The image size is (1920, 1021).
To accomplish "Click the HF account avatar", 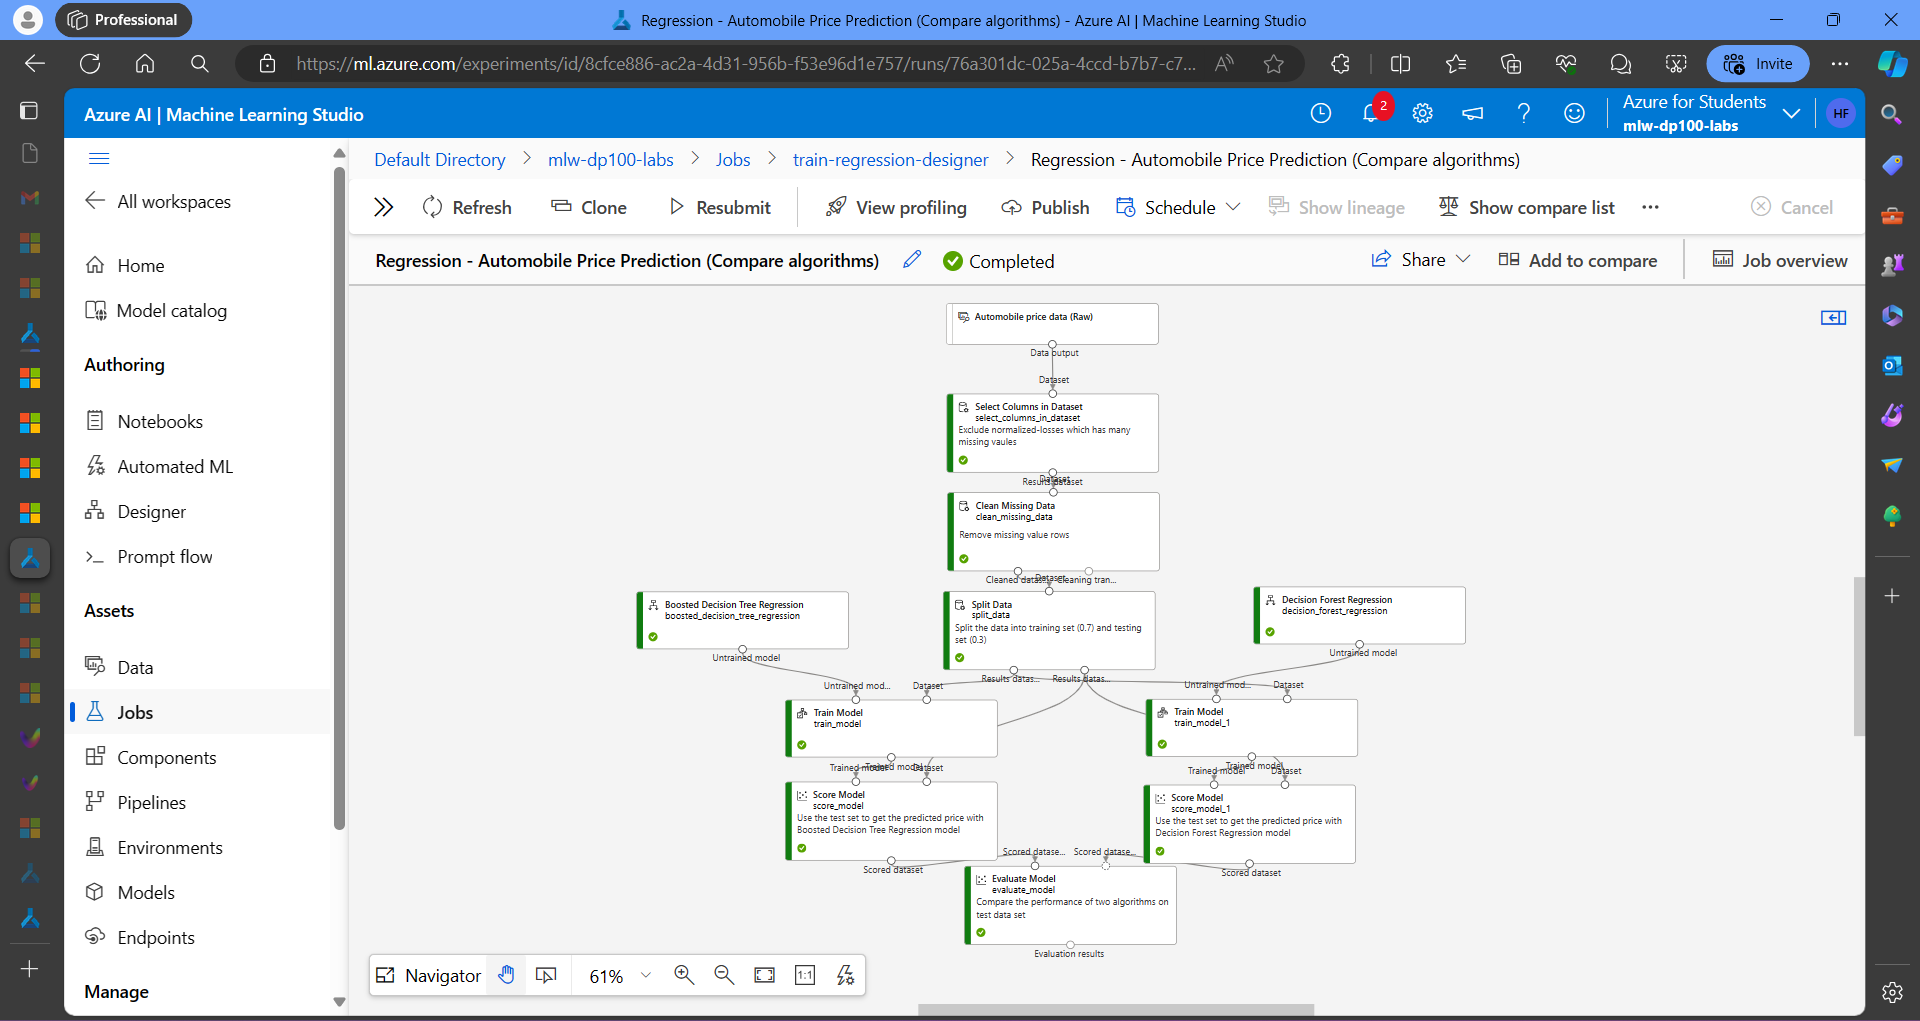I will click(1841, 114).
